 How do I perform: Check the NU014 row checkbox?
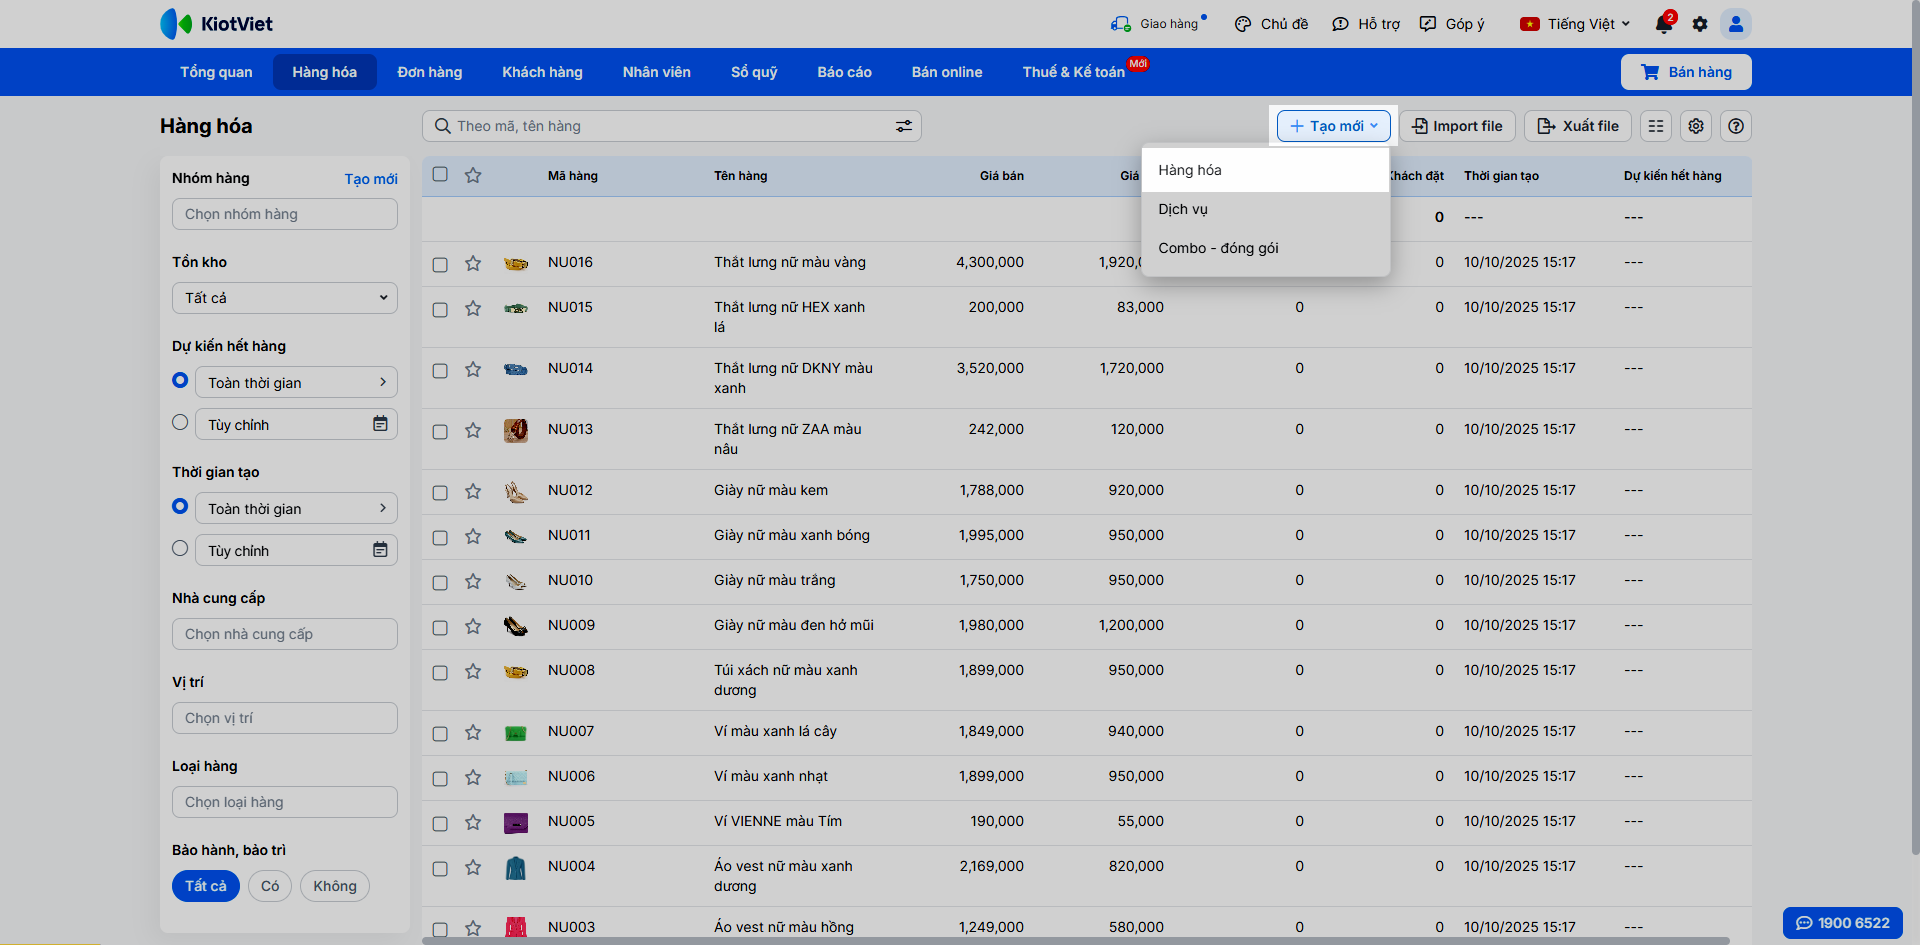[440, 371]
